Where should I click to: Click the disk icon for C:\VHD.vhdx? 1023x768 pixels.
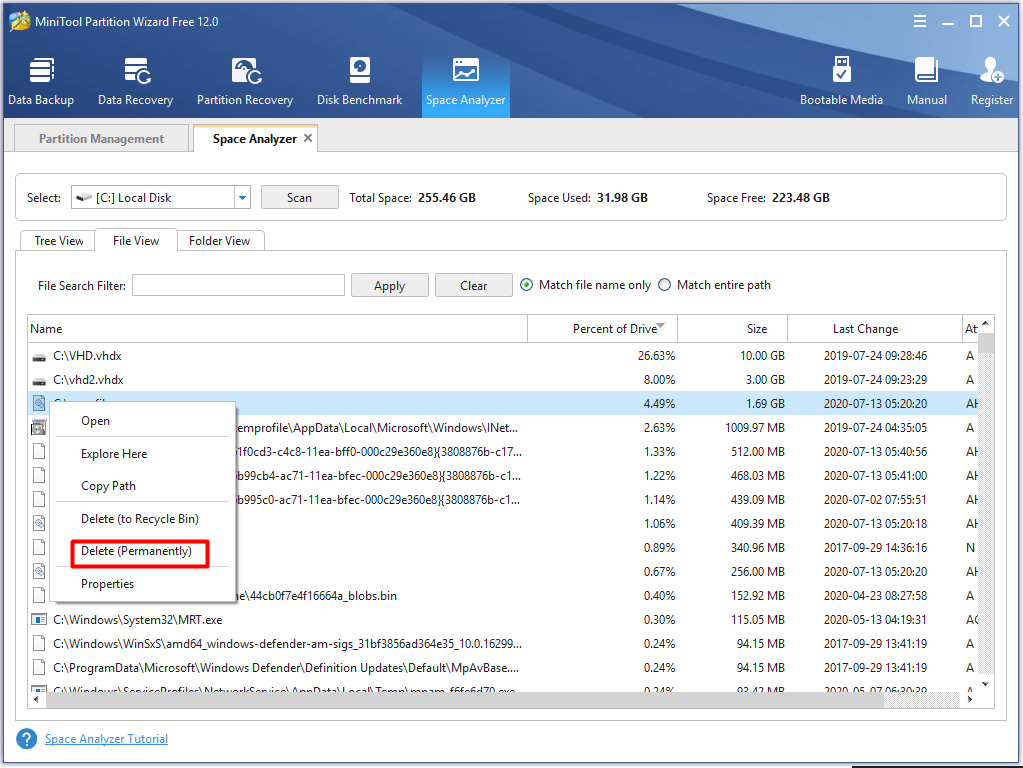point(39,356)
